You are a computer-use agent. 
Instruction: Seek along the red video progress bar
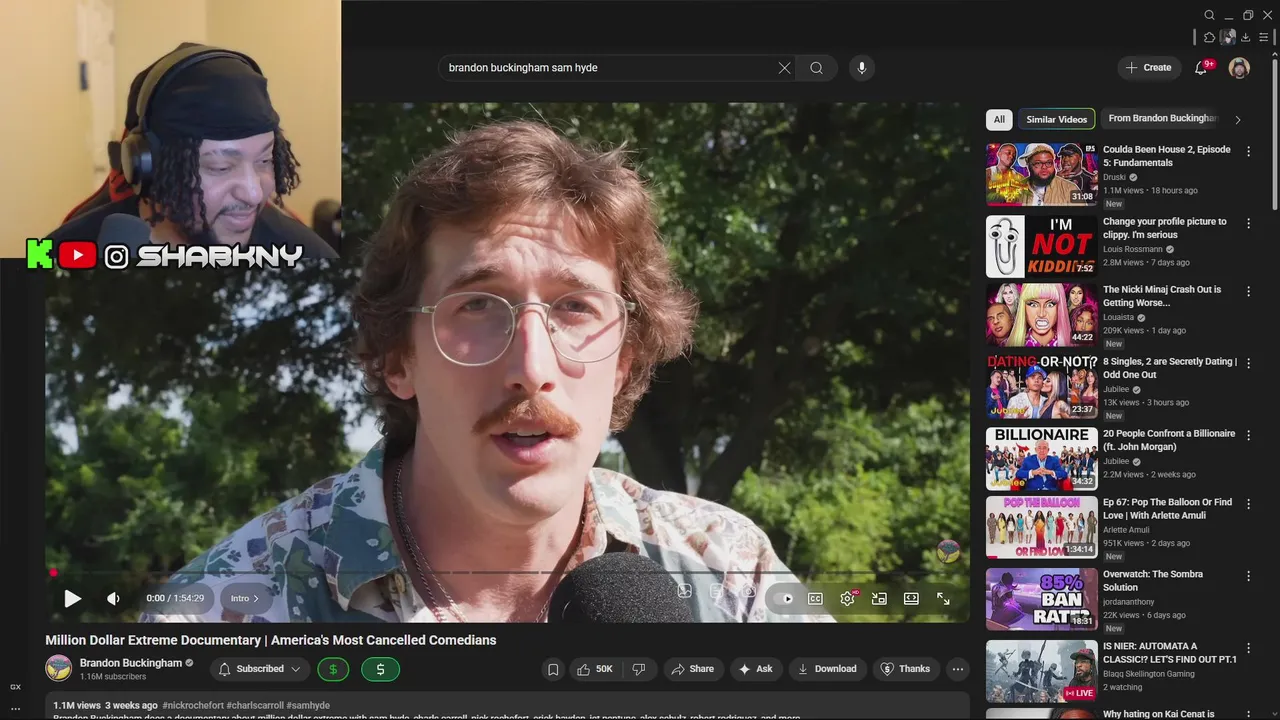click(507, 573)
